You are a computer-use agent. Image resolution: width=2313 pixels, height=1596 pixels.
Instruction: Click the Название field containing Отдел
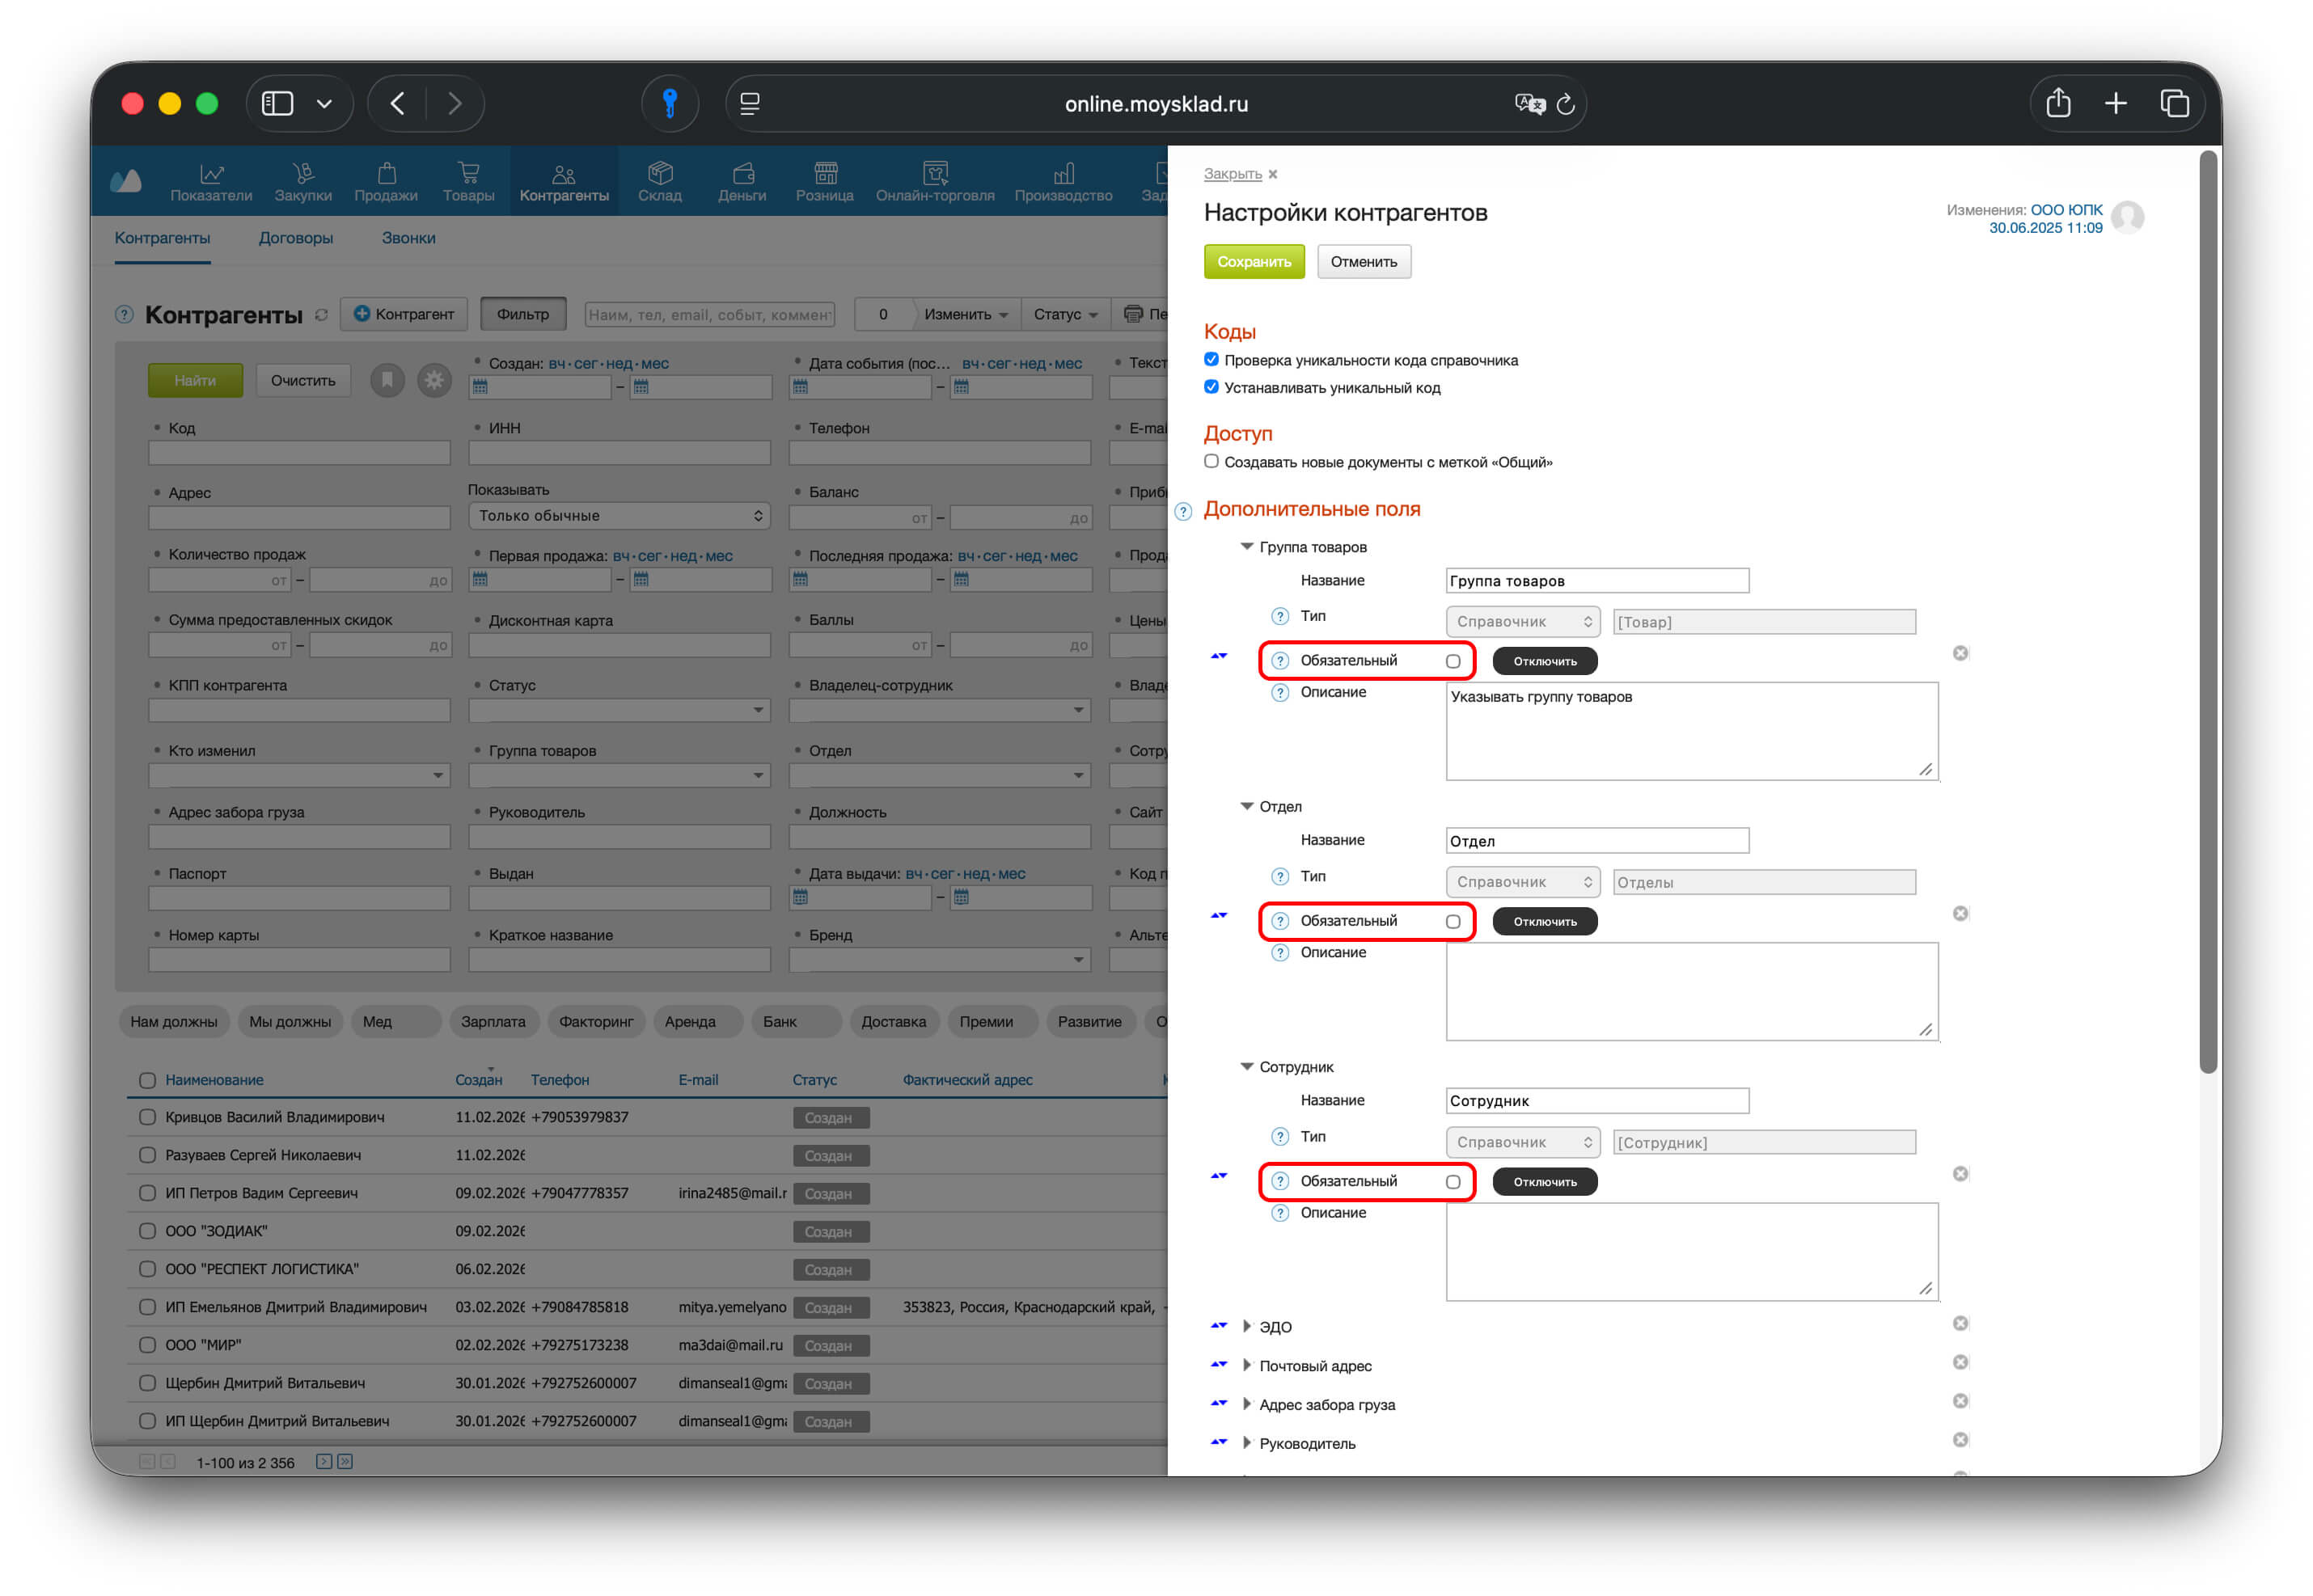click(x=1597, y=840)
